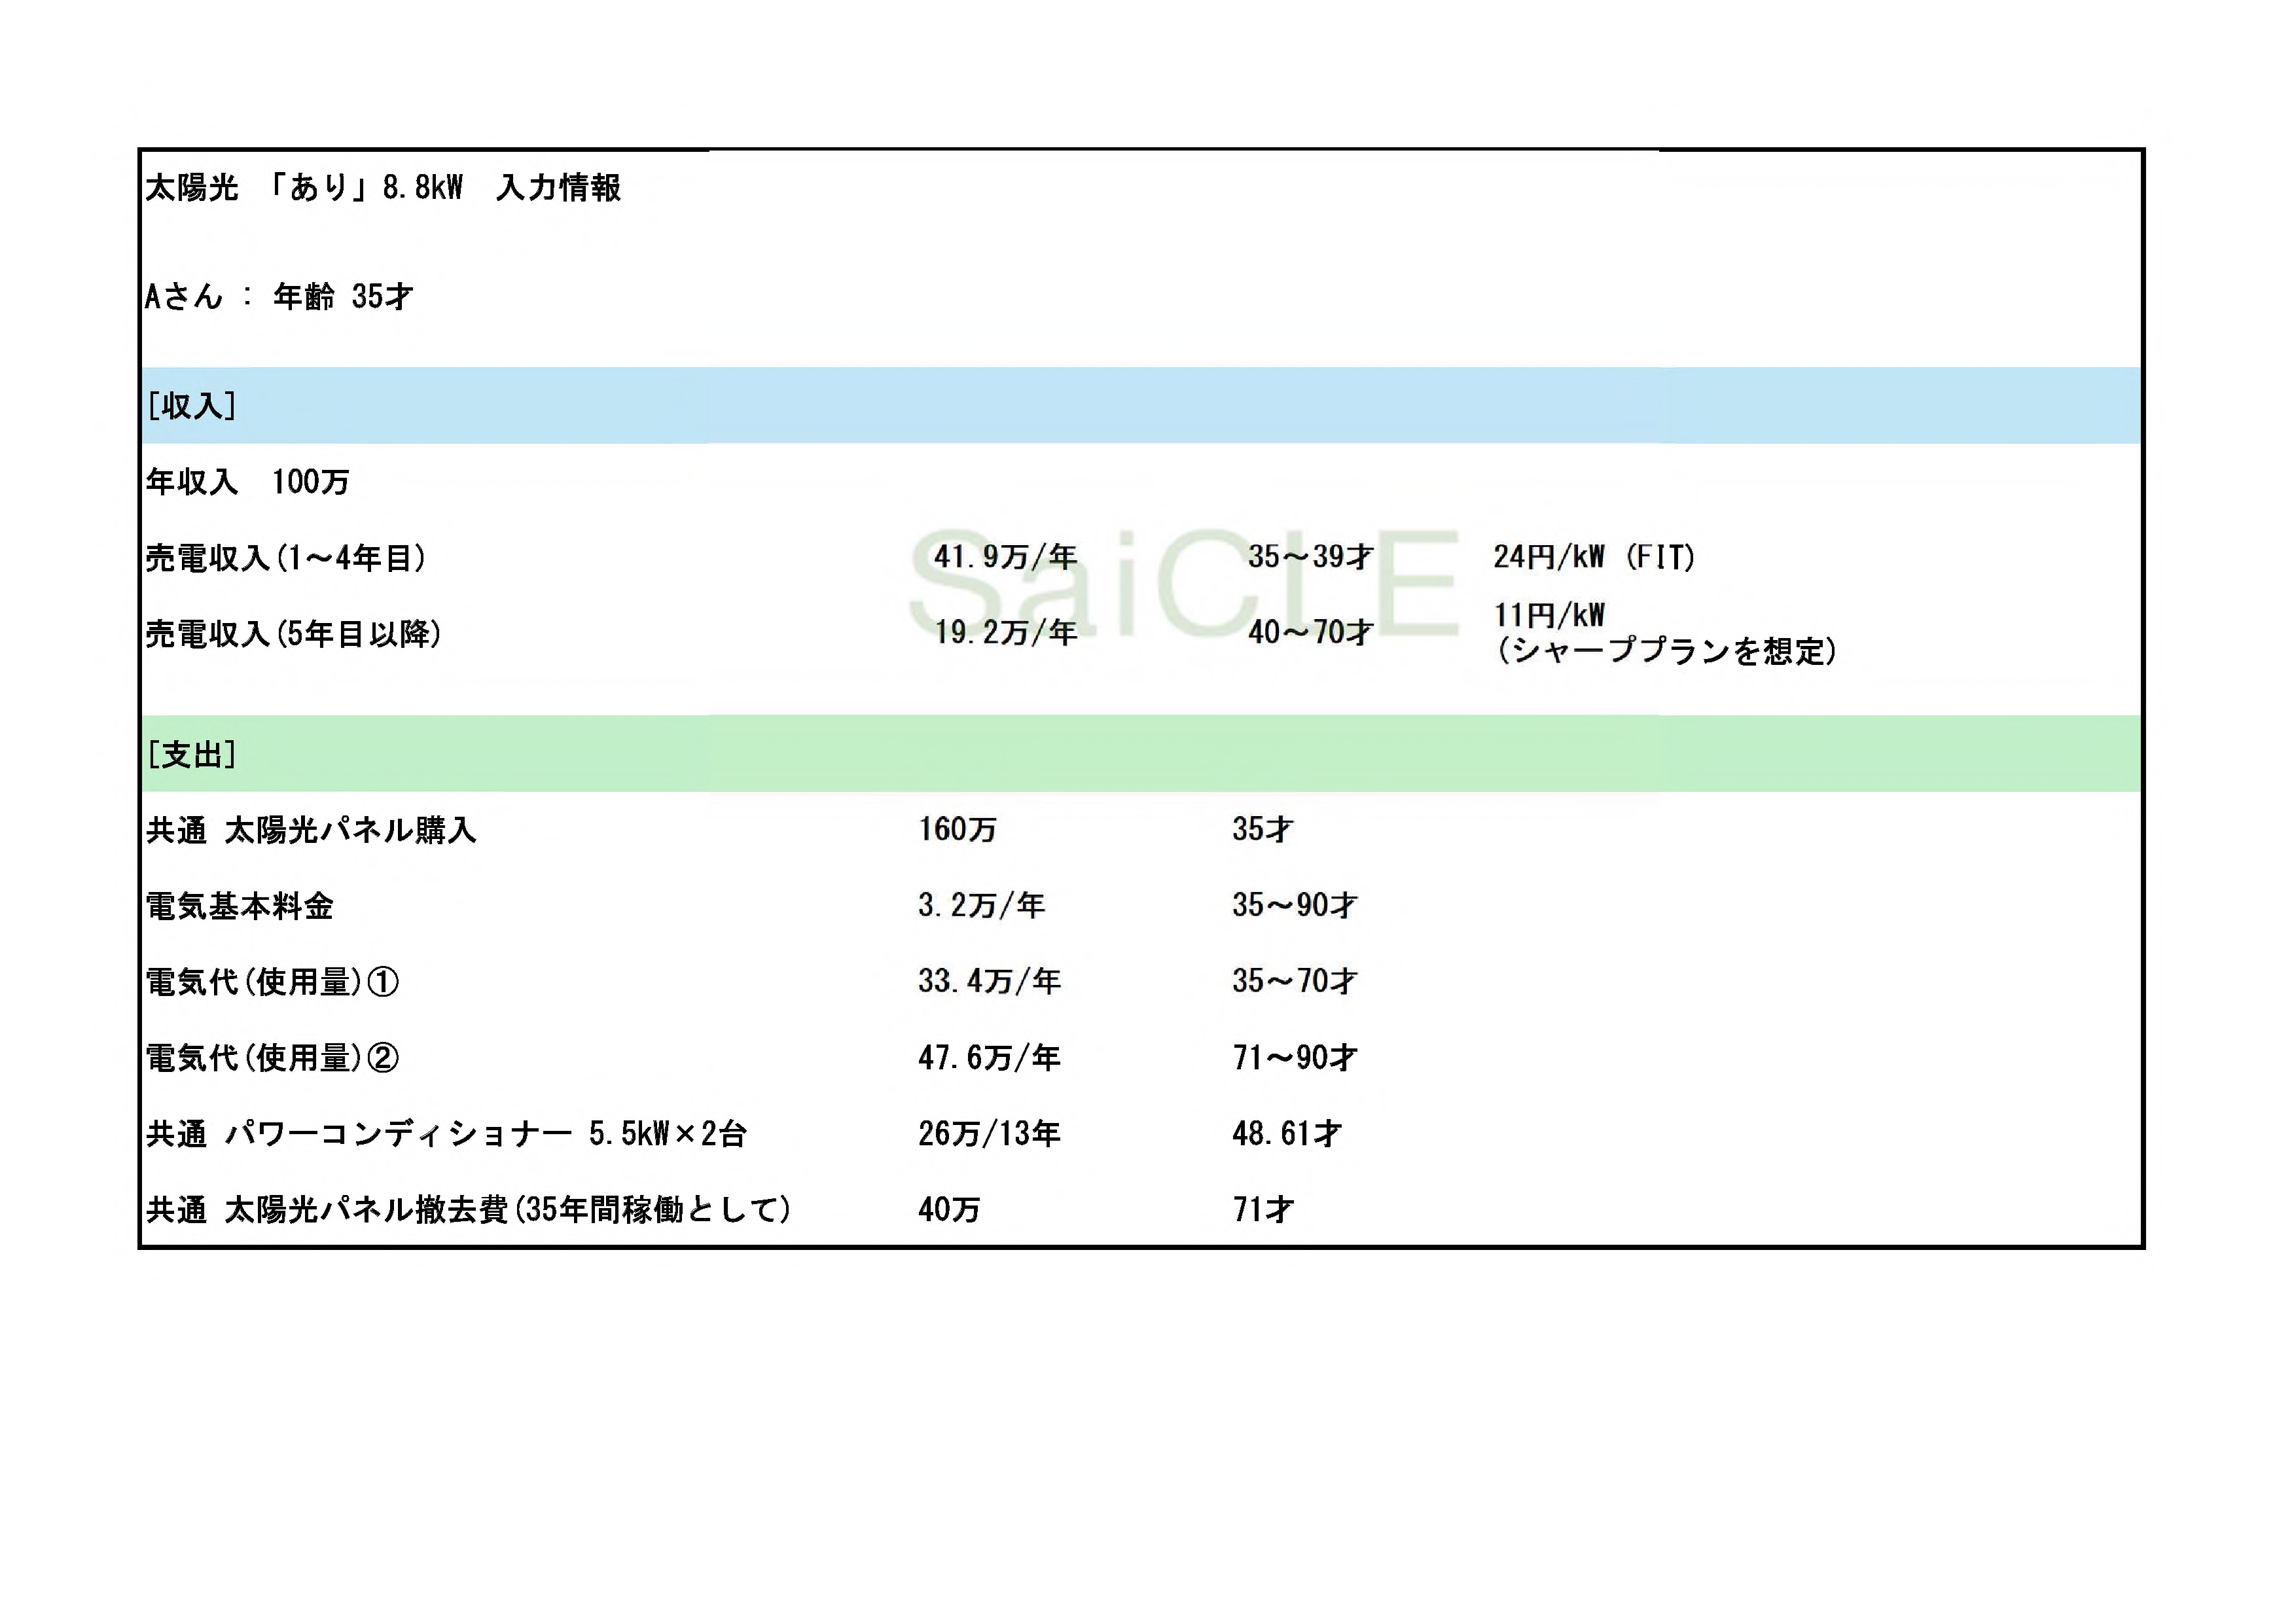
Task: Click the title 太陽光「あり」8.8kW 入力情報
Action: (383, 187)
